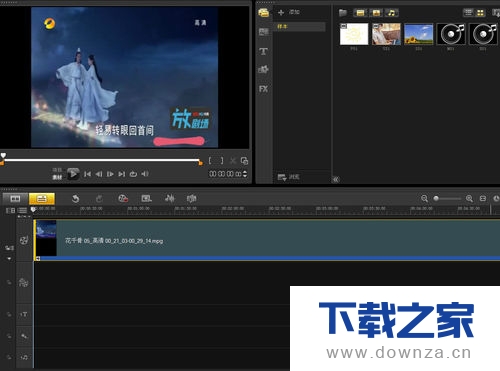
Task: Fit project in timeline window
Action: click(x=483, y=199)
